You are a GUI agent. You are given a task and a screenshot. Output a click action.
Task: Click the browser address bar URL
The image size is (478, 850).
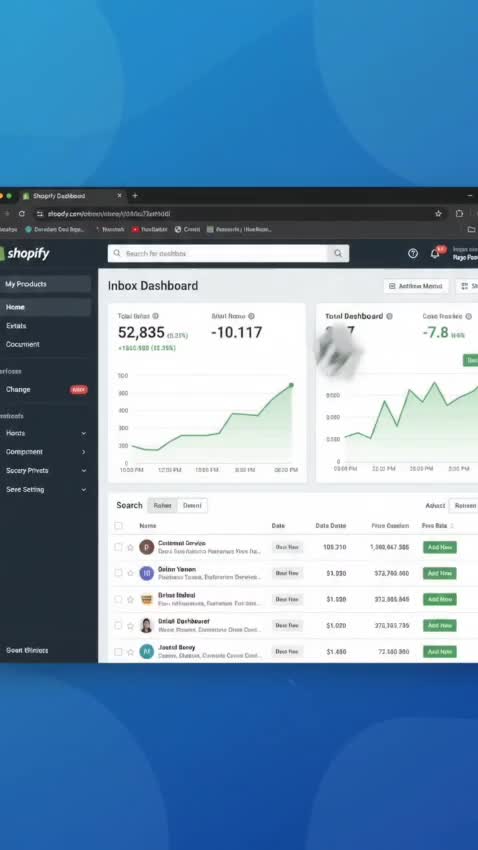(108, 214)
